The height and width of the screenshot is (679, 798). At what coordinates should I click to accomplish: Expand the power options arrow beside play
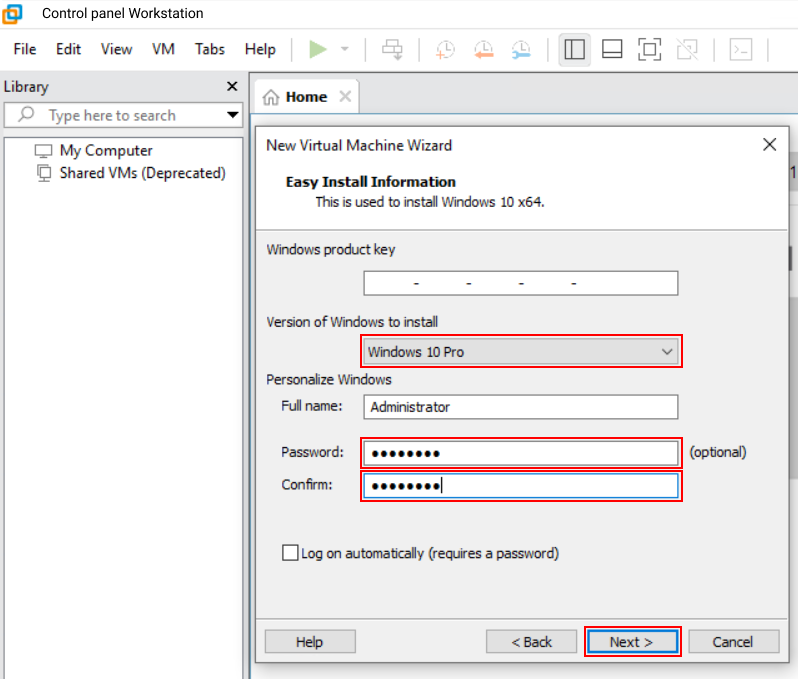[345, 49]
